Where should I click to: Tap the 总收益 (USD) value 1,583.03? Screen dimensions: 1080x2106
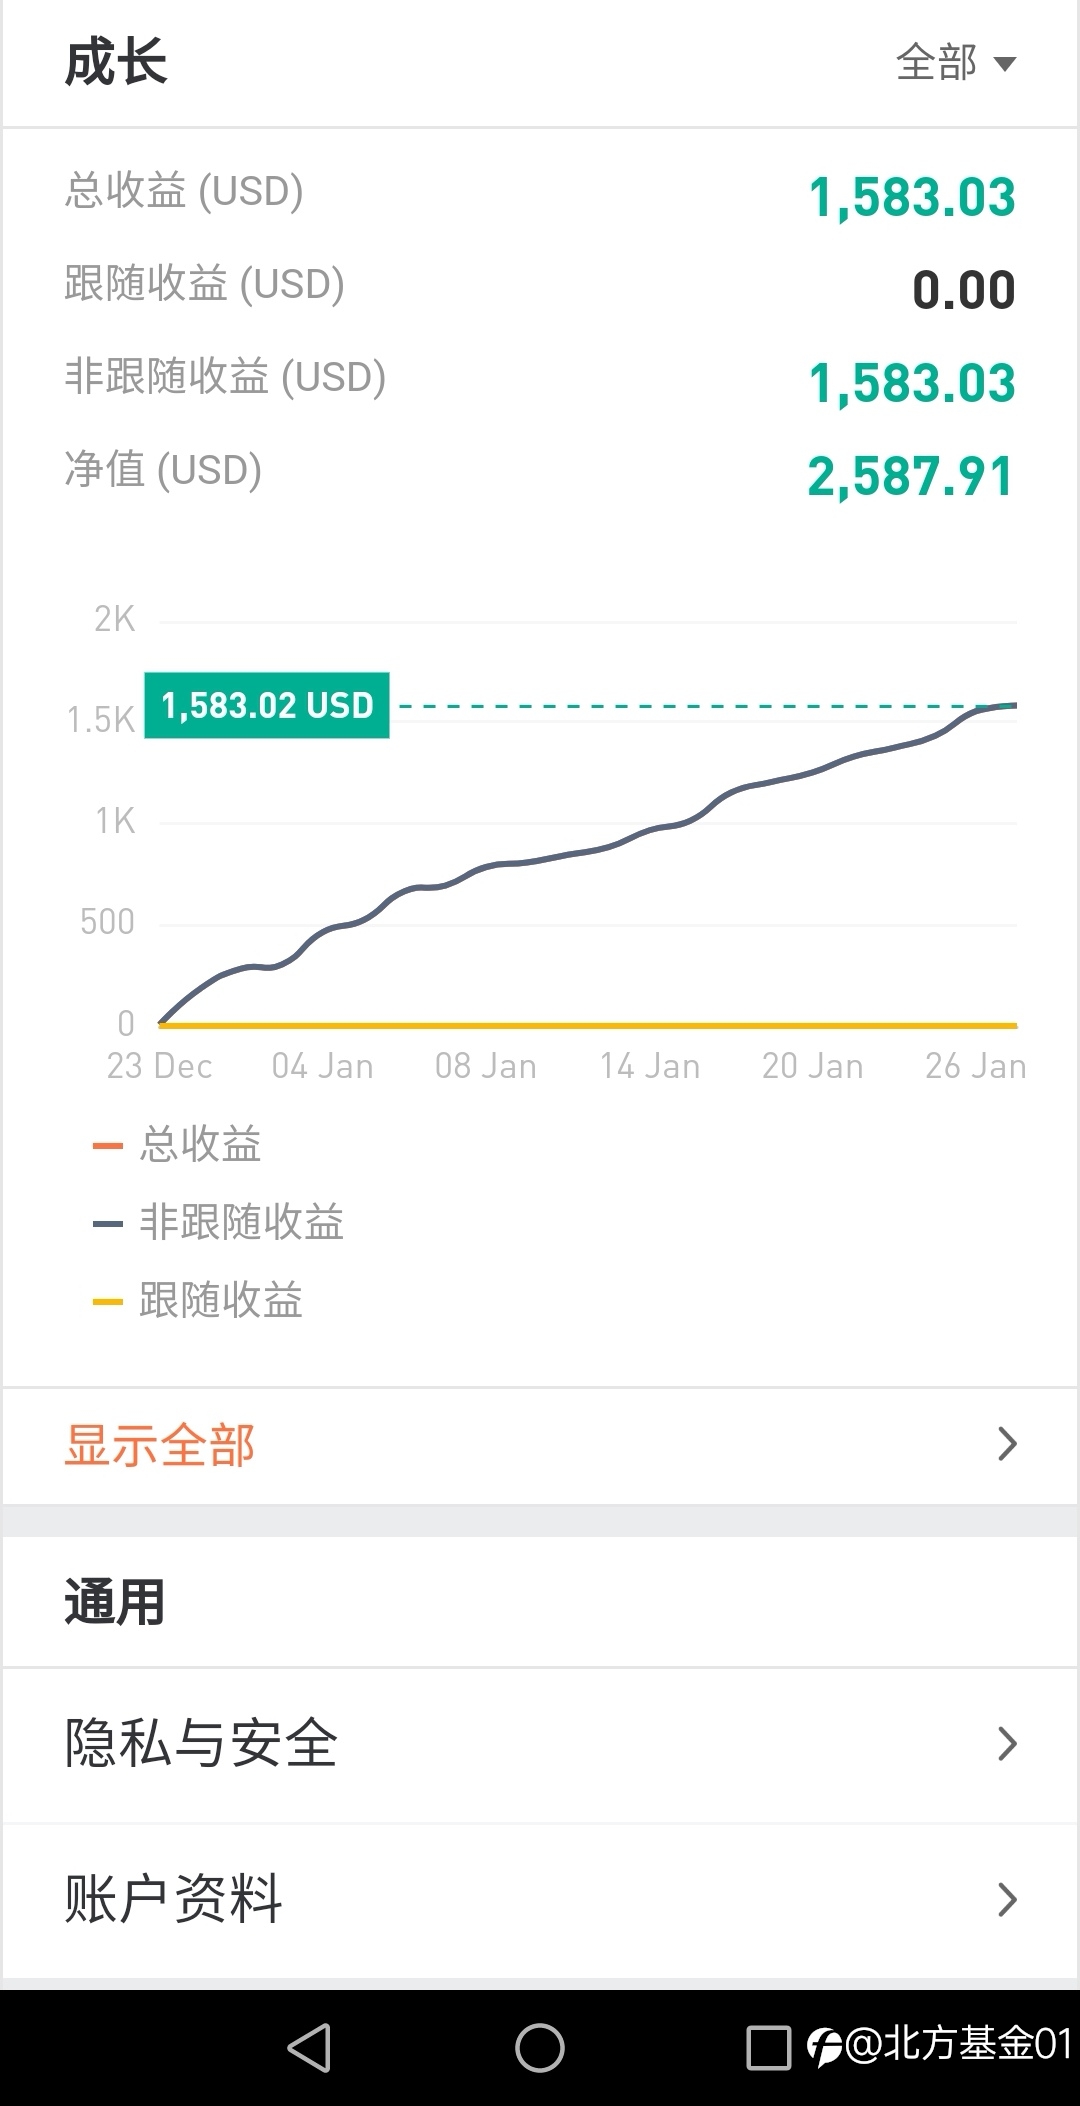click(x=912, y=197)
